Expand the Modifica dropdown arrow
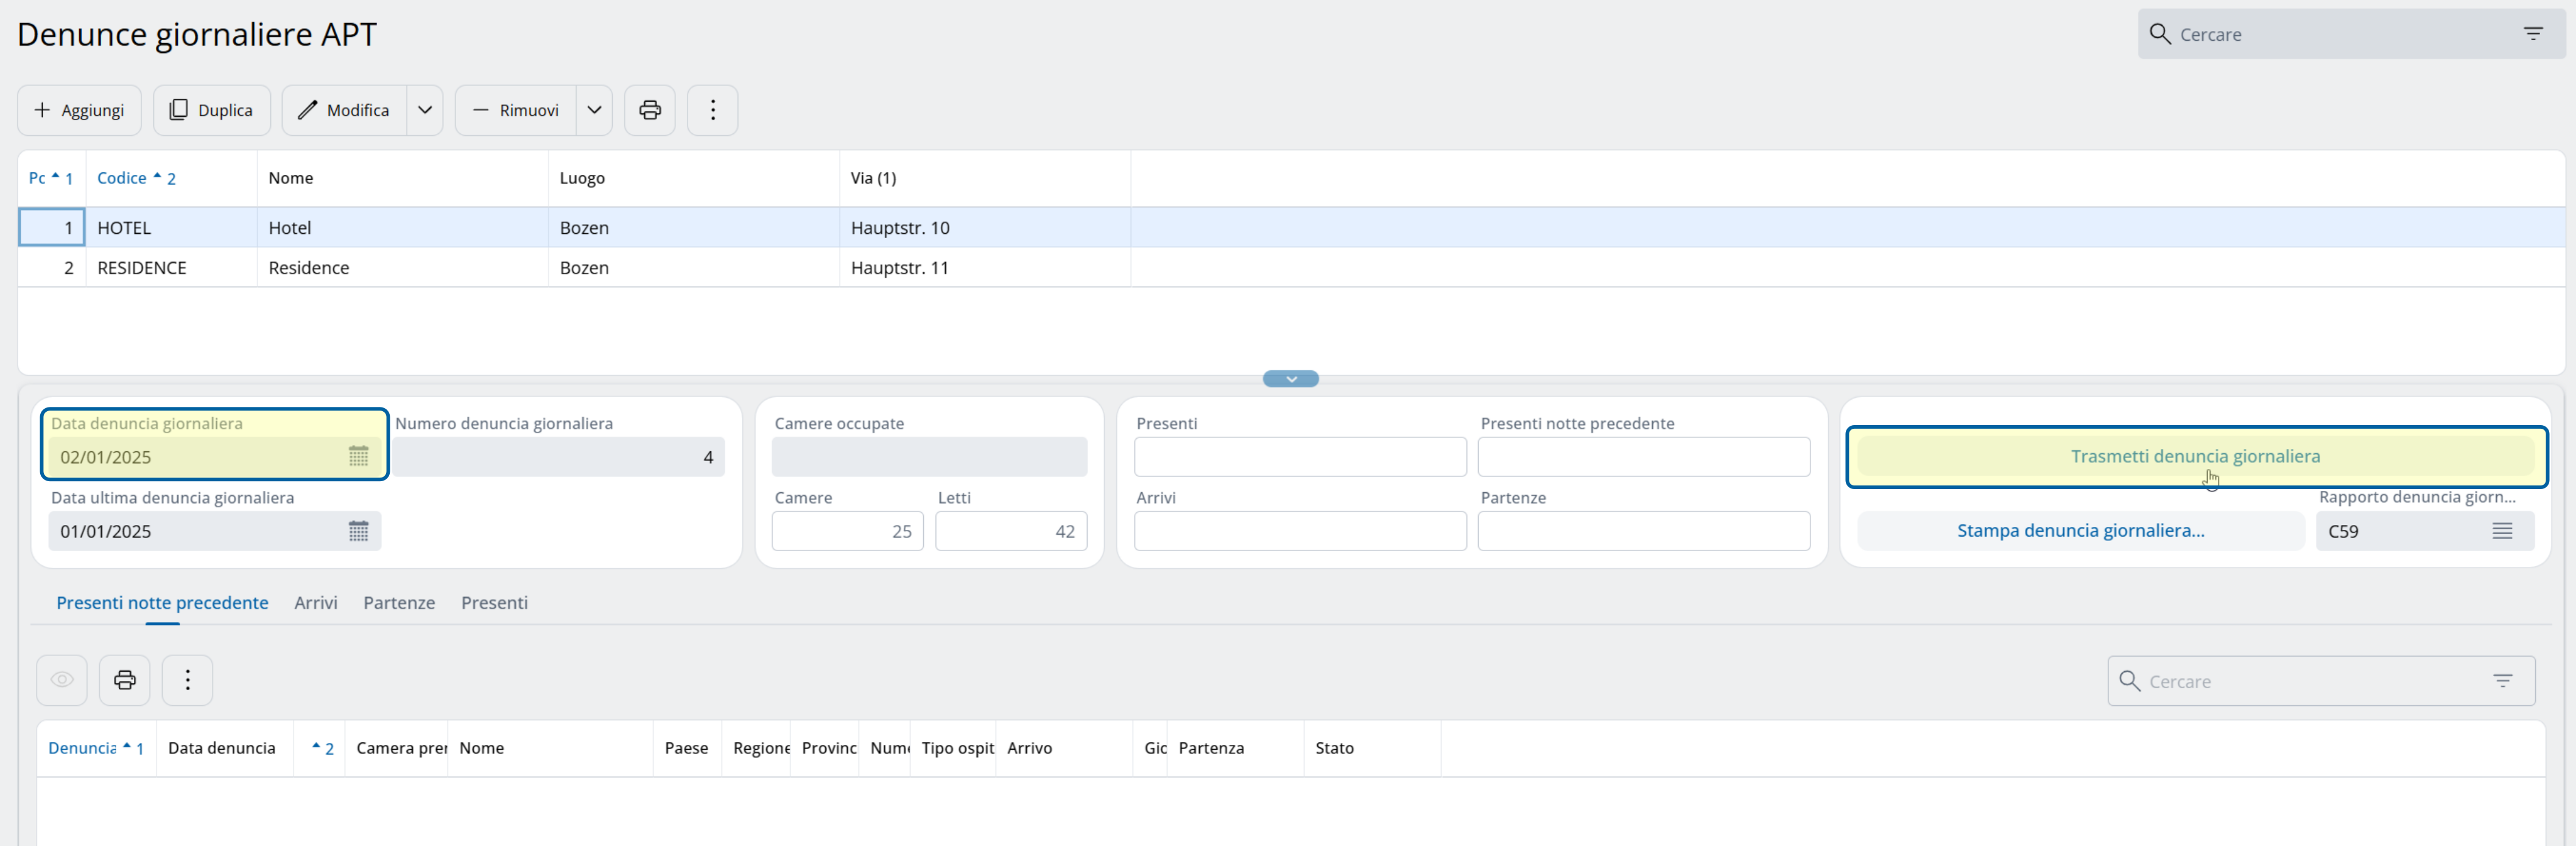The image size is (2576, 846). pyautogui.click(x=424, y=110)
